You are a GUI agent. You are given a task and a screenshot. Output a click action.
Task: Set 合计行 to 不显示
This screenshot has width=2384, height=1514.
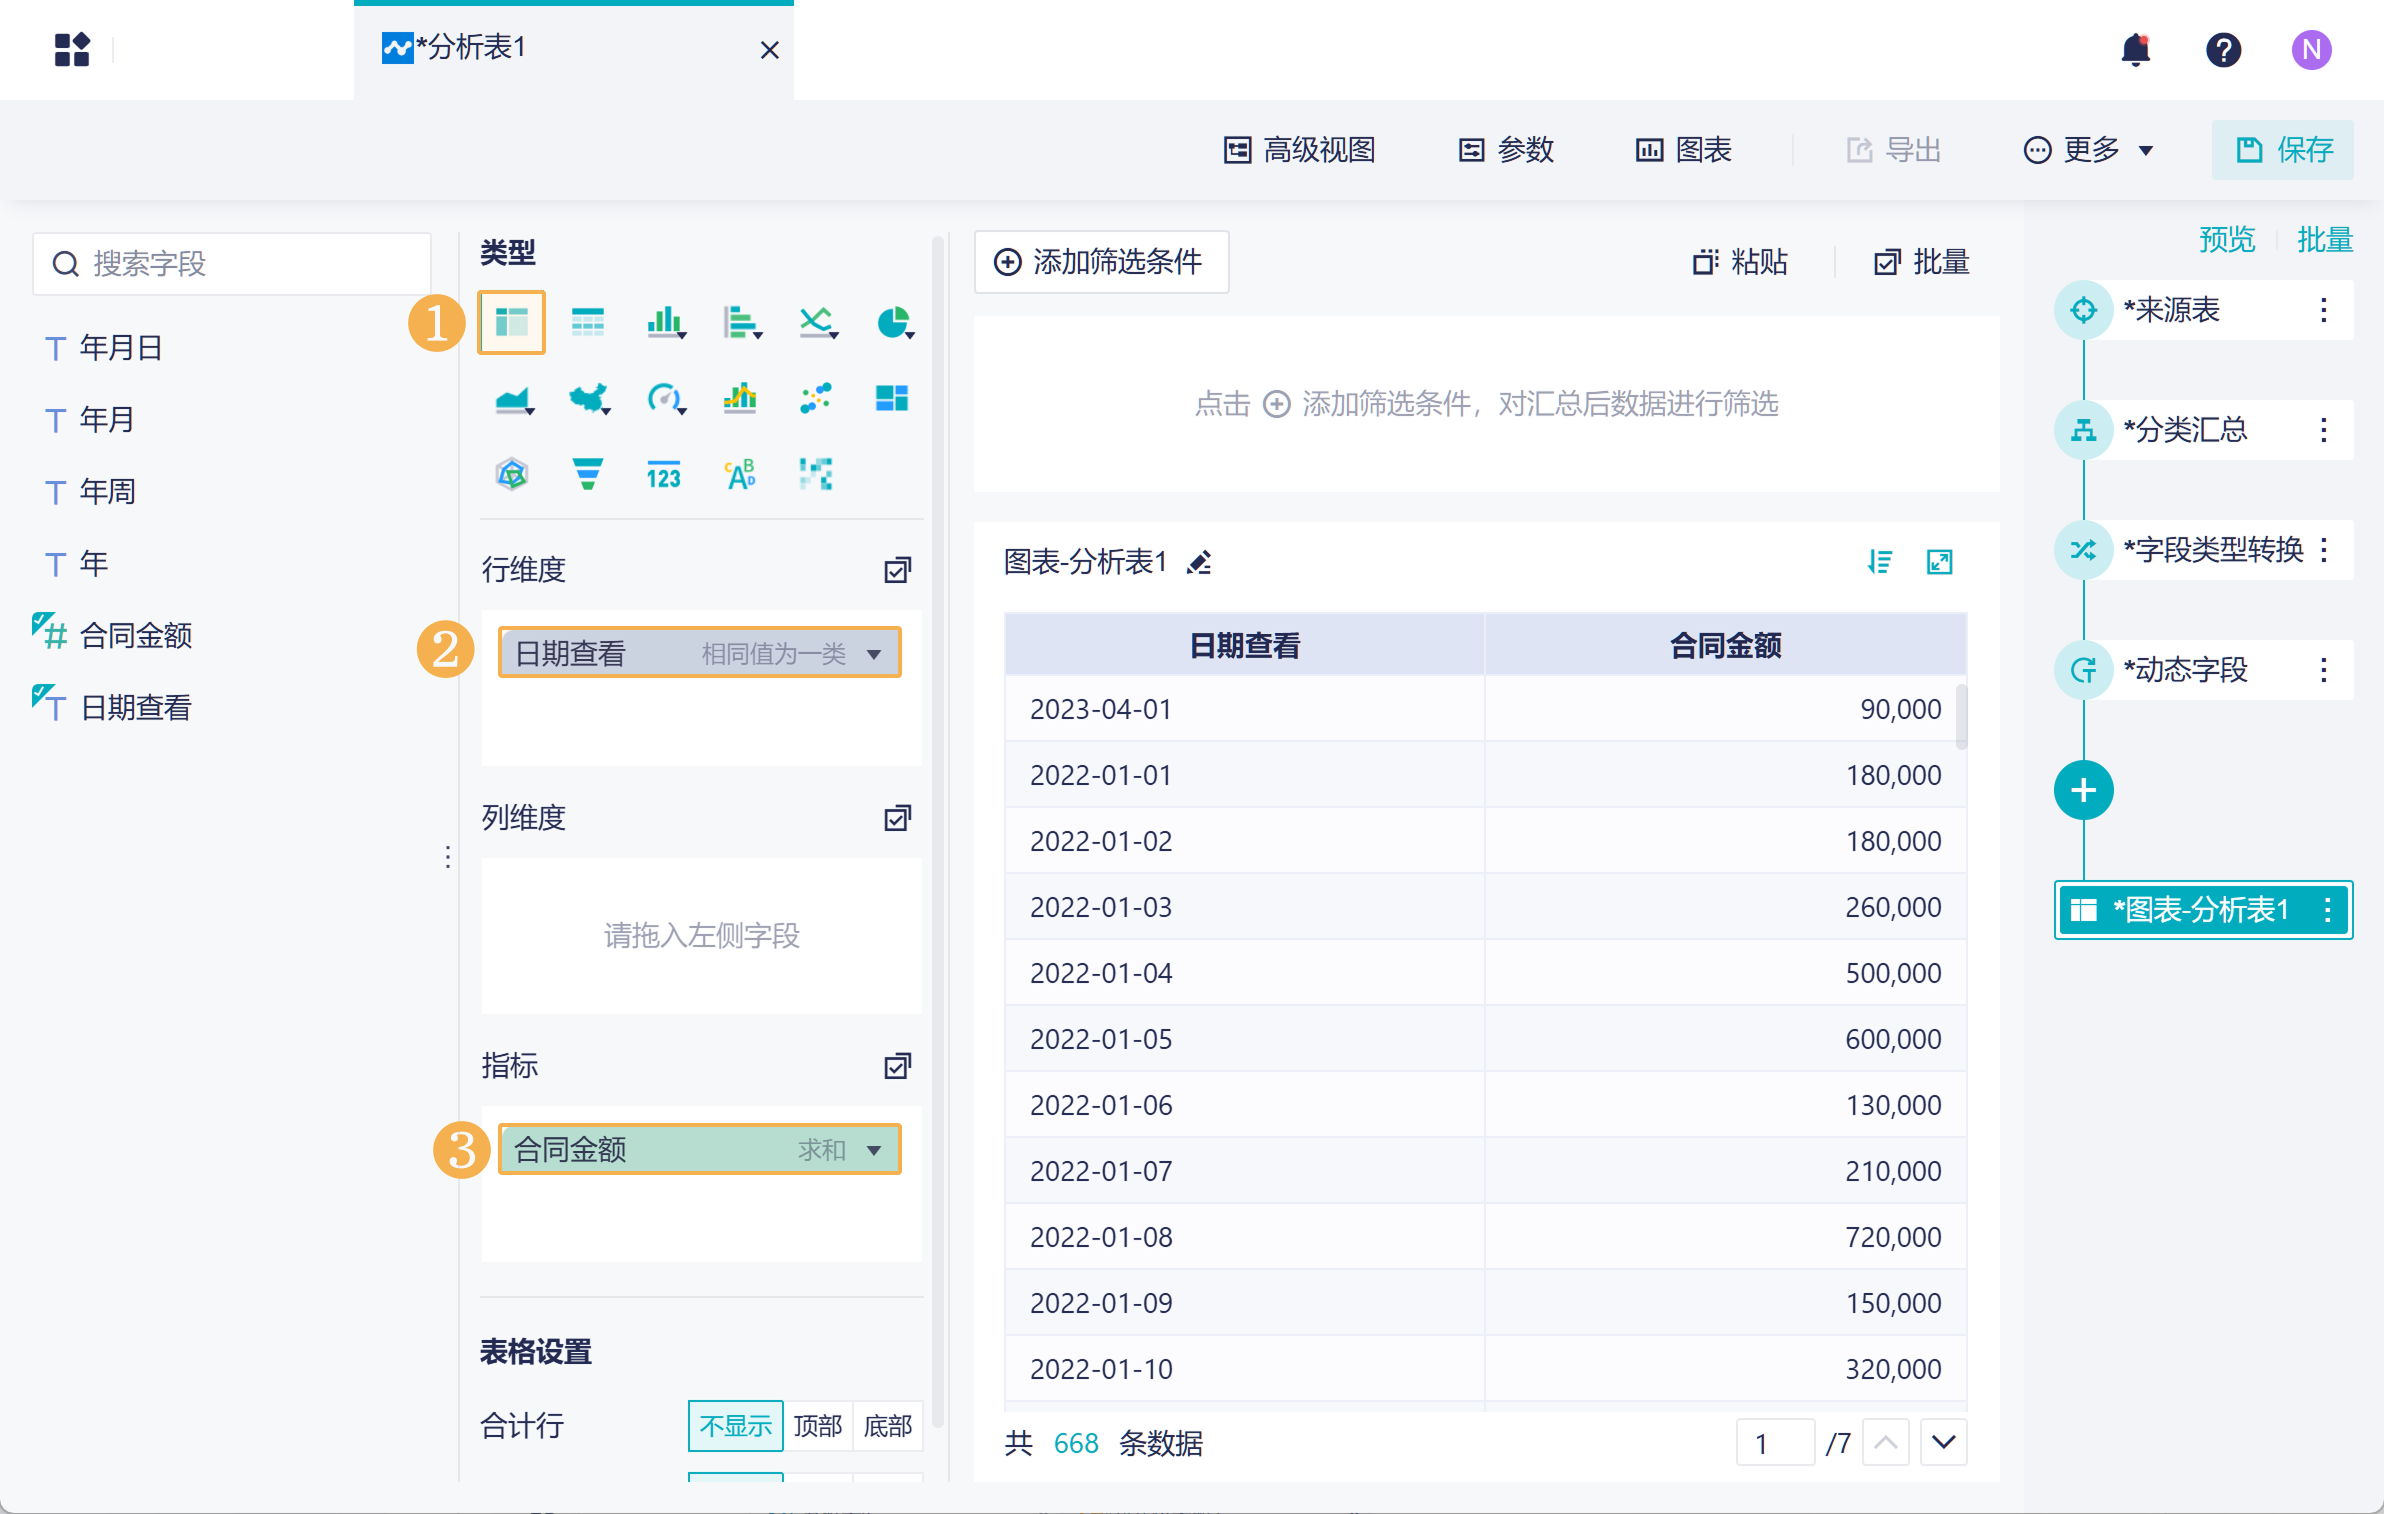[x=735, y=1425]
